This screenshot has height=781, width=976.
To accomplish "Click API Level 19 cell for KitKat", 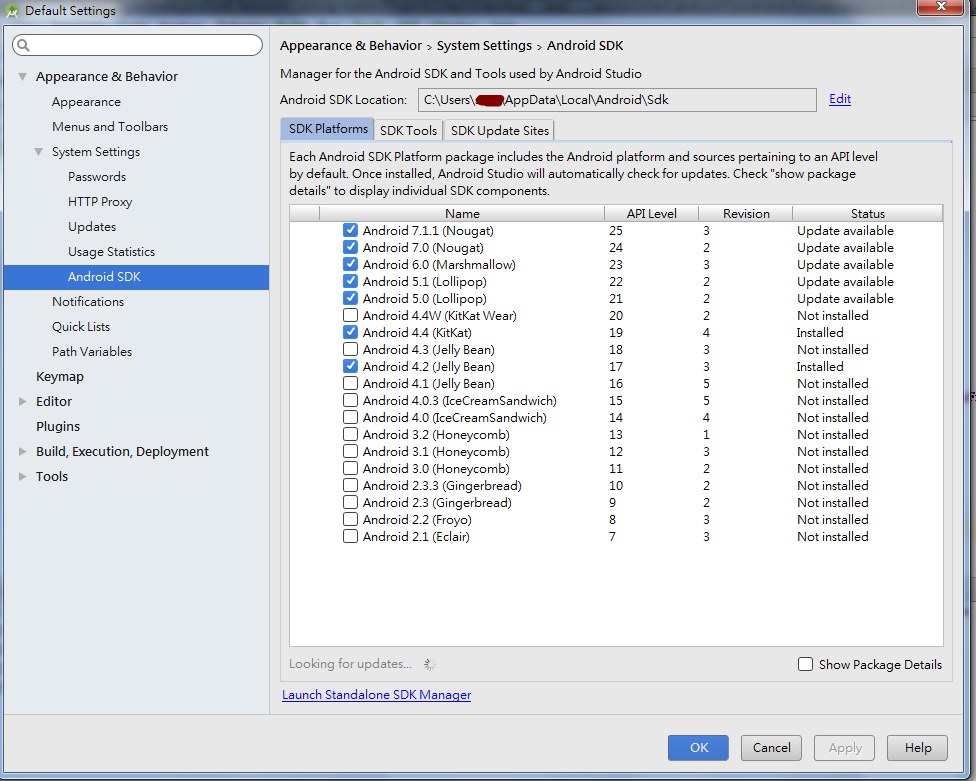I will point(616,332).
